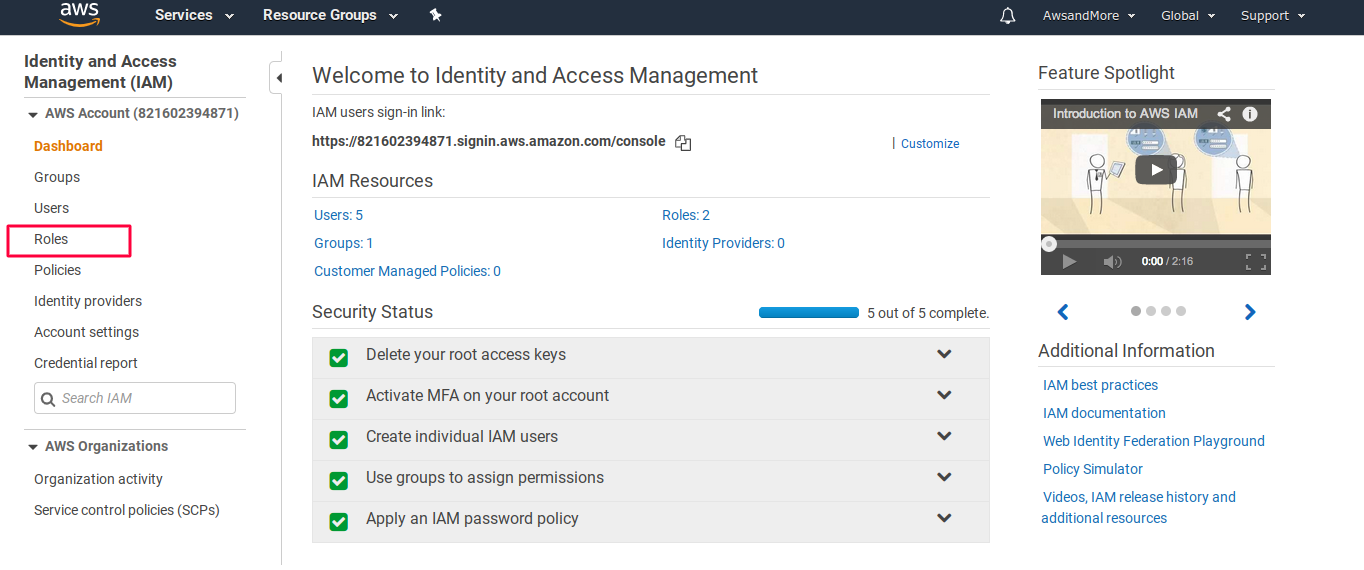Image resolution: width=1364 pixels, height=570 pixels.
Task: Select the first Feature Spotlight carousel dot
Action: (1136, 311)
